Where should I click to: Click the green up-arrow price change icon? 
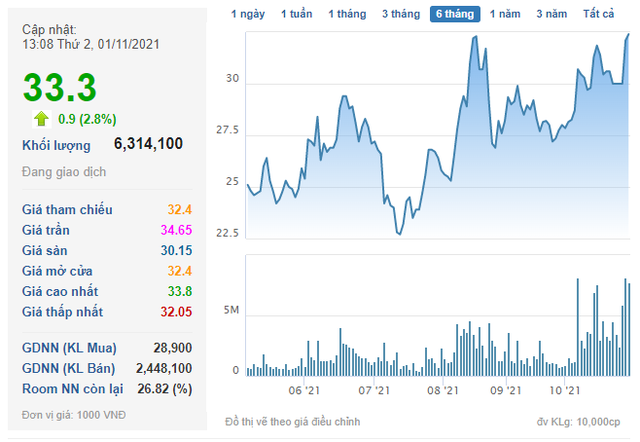click(41, 119)
